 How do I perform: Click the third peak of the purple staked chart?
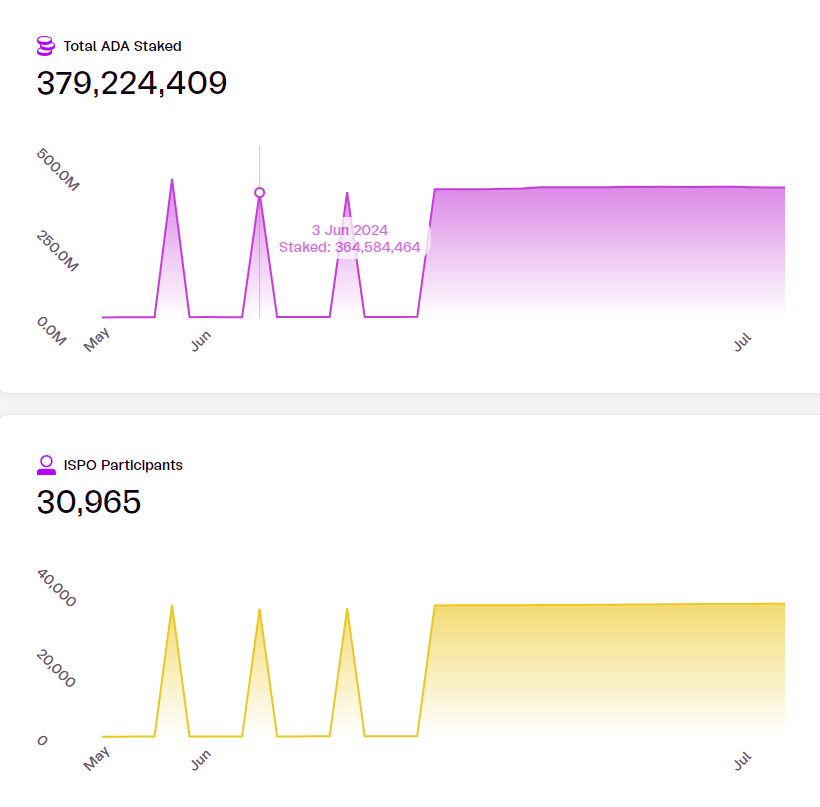(347, 195)
